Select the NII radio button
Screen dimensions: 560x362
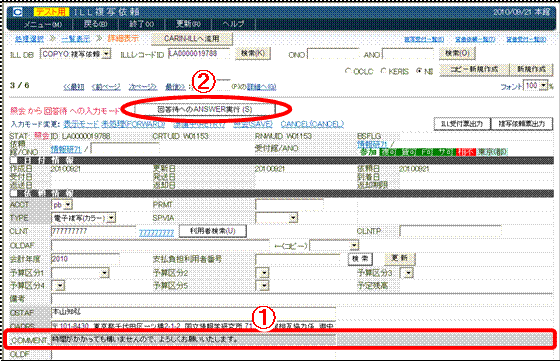click(419, 71)
